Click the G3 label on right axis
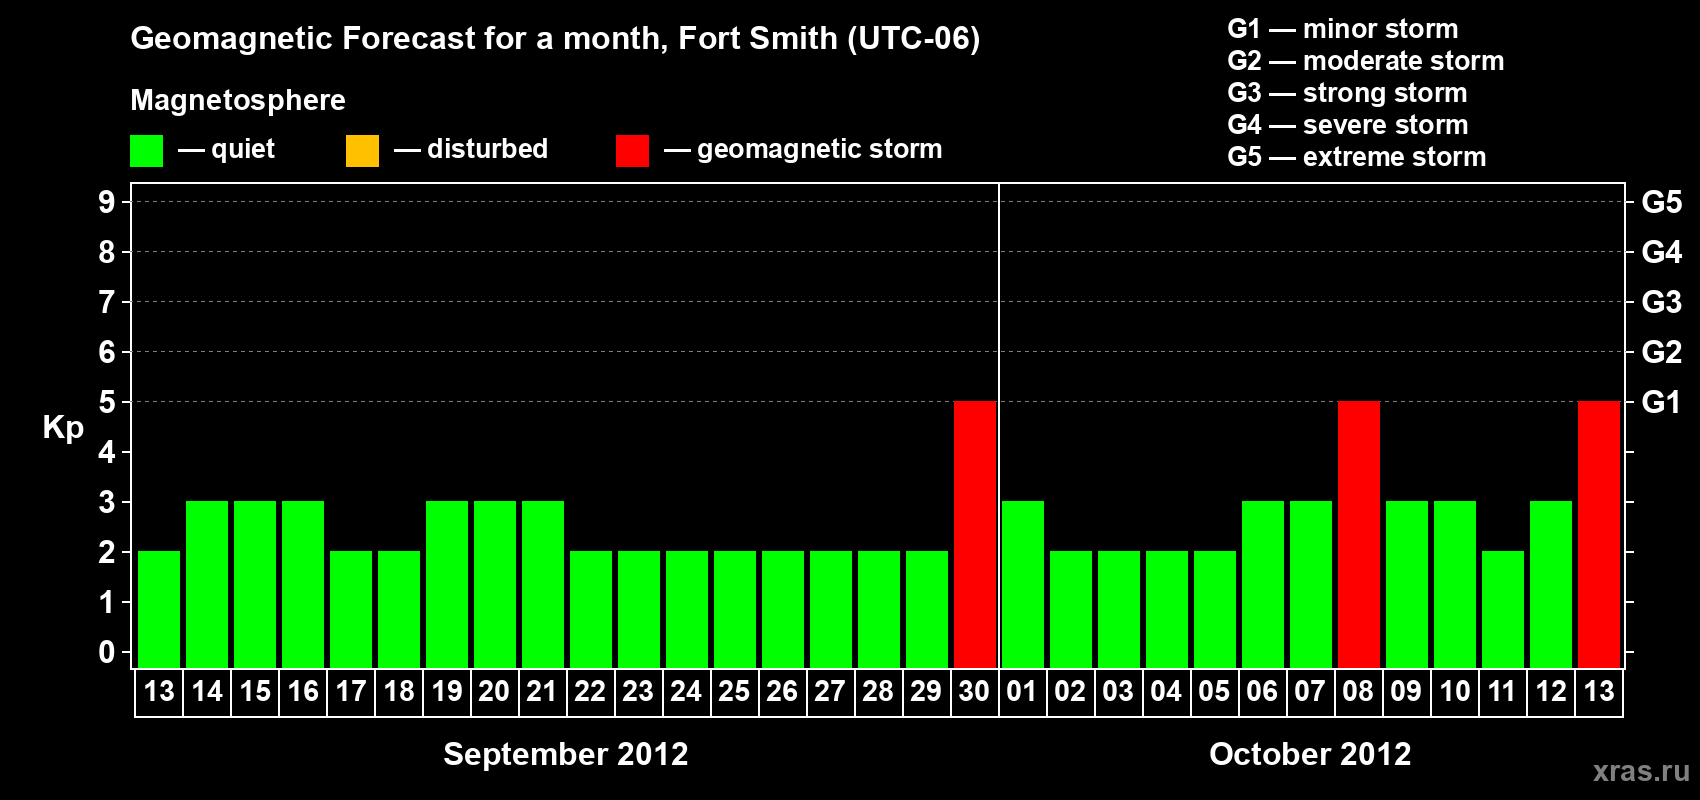 tap(1661, 302)
